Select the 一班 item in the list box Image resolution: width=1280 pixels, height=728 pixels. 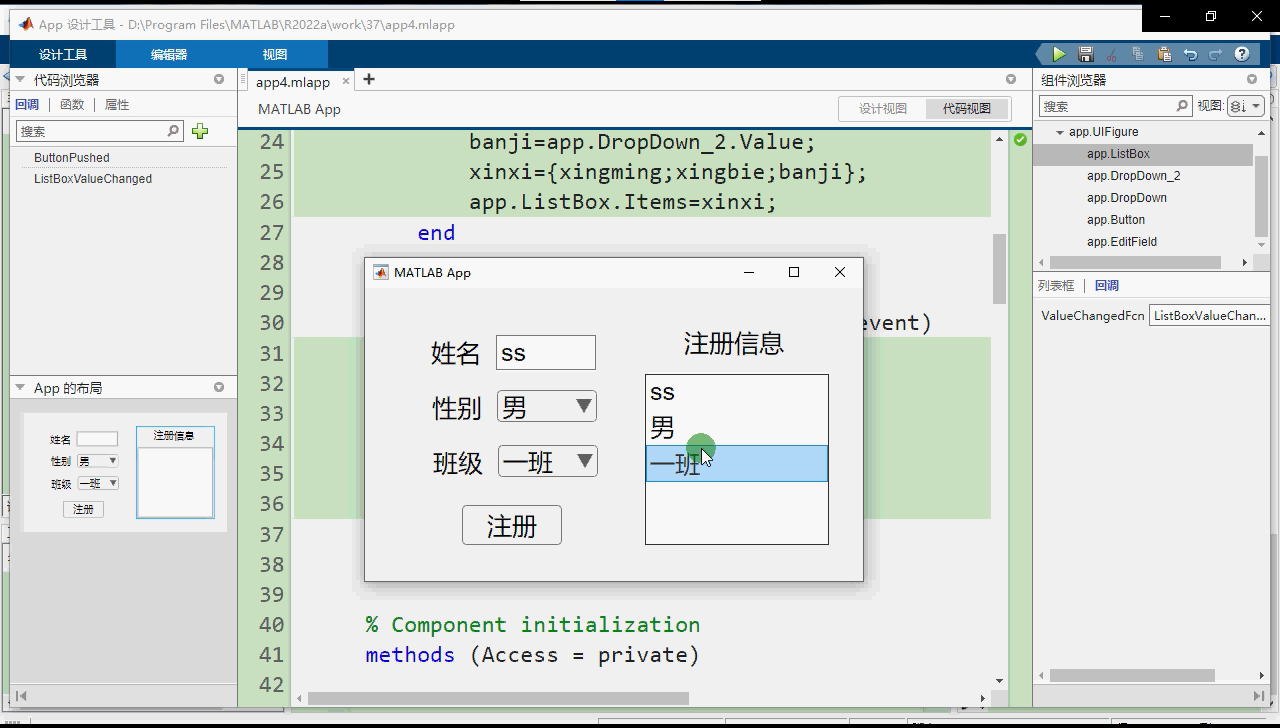coord(737,464)
